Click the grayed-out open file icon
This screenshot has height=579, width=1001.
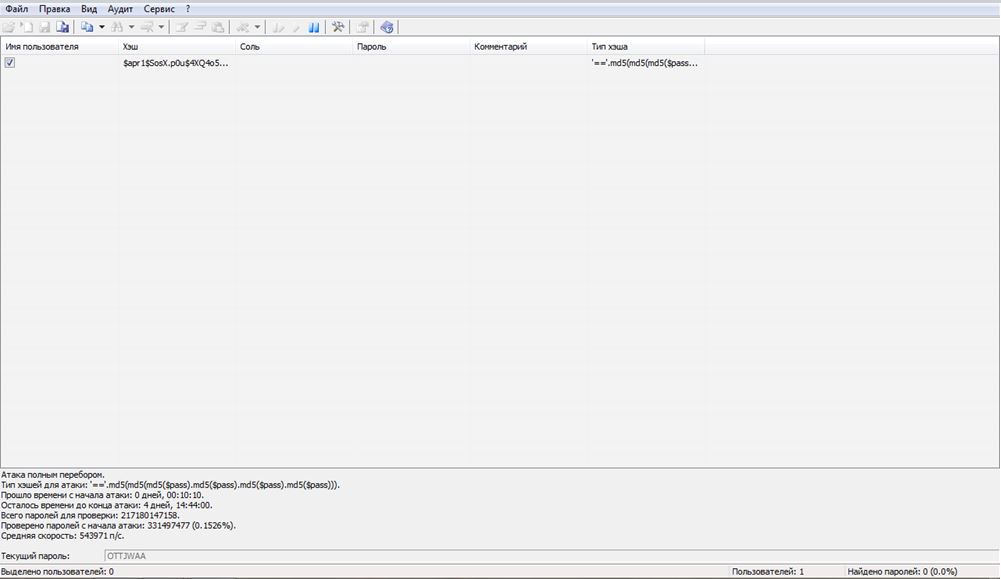[x=11, y=27]
